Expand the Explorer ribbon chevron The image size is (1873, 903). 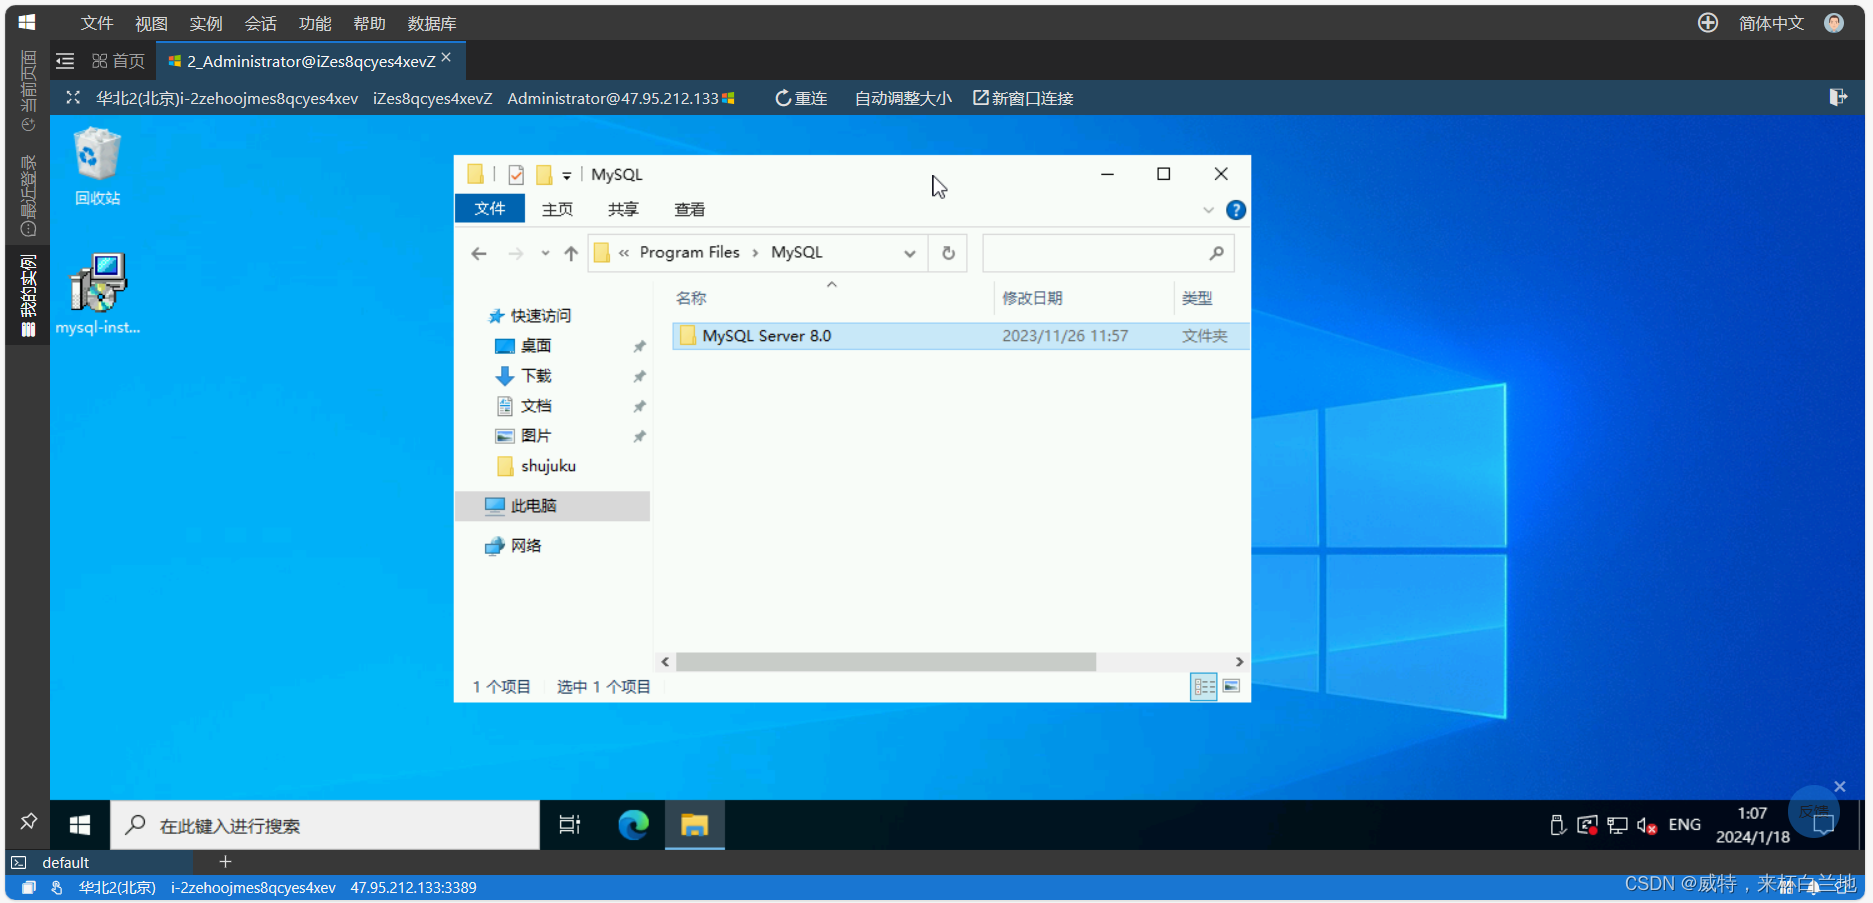point(1208,210)
